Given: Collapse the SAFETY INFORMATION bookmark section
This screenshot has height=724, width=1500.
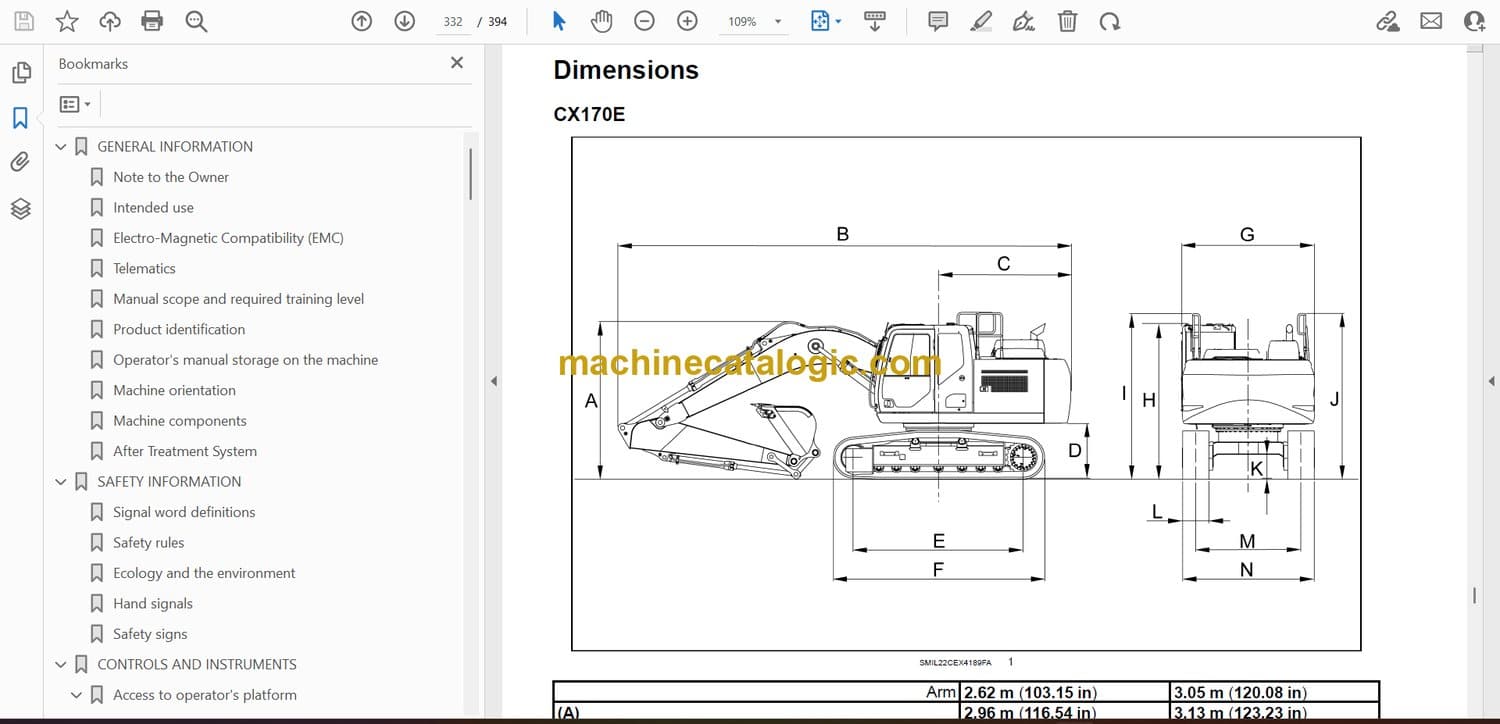Looking at the screenshot, I should [x=61, y=482].
